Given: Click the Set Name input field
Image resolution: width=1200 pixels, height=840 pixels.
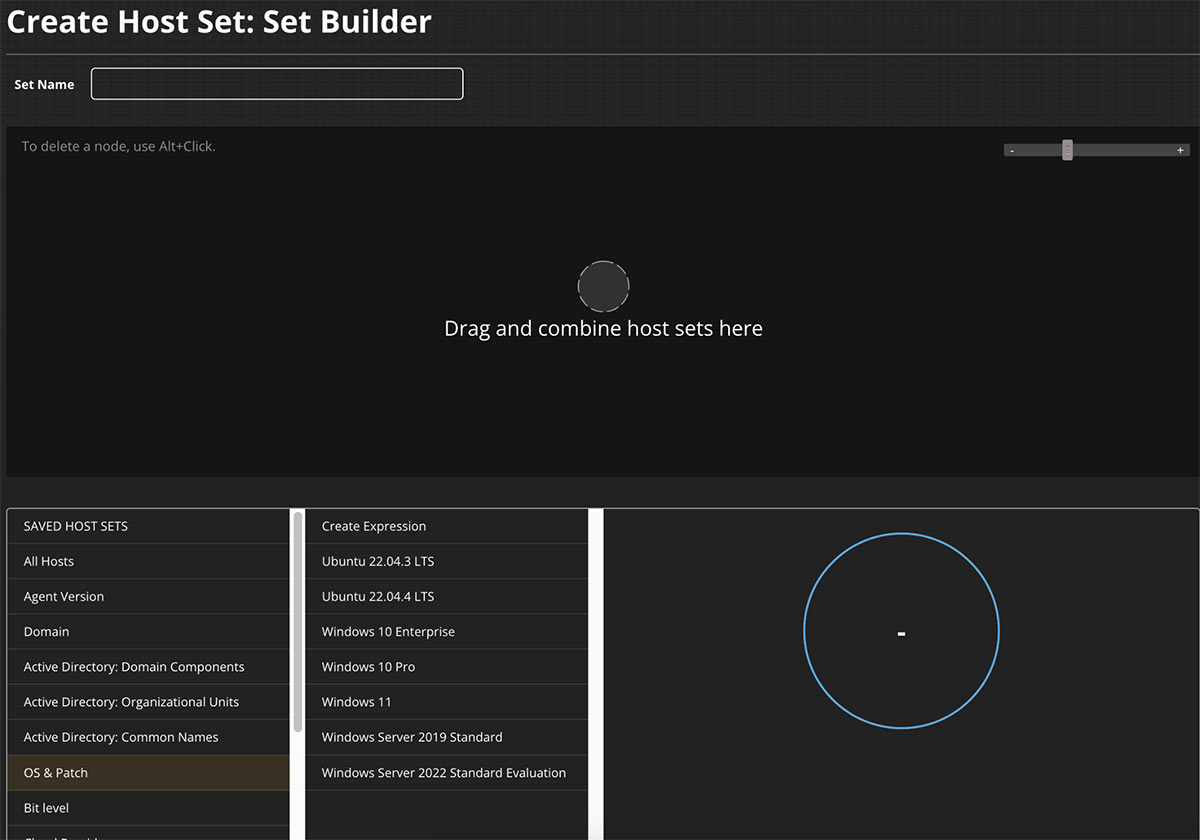Looking at the screenshot, I should coord(277,84).
